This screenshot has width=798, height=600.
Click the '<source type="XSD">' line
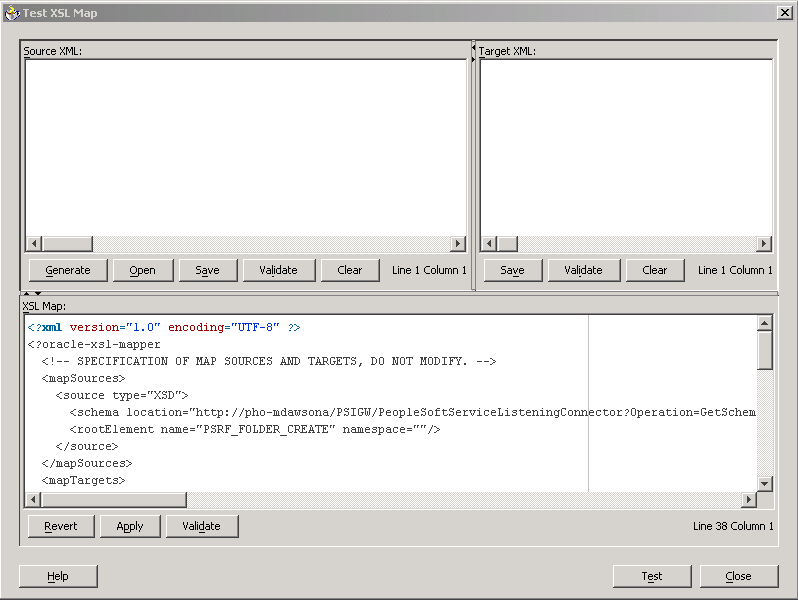pyautogui.click(x=122, y=395)
